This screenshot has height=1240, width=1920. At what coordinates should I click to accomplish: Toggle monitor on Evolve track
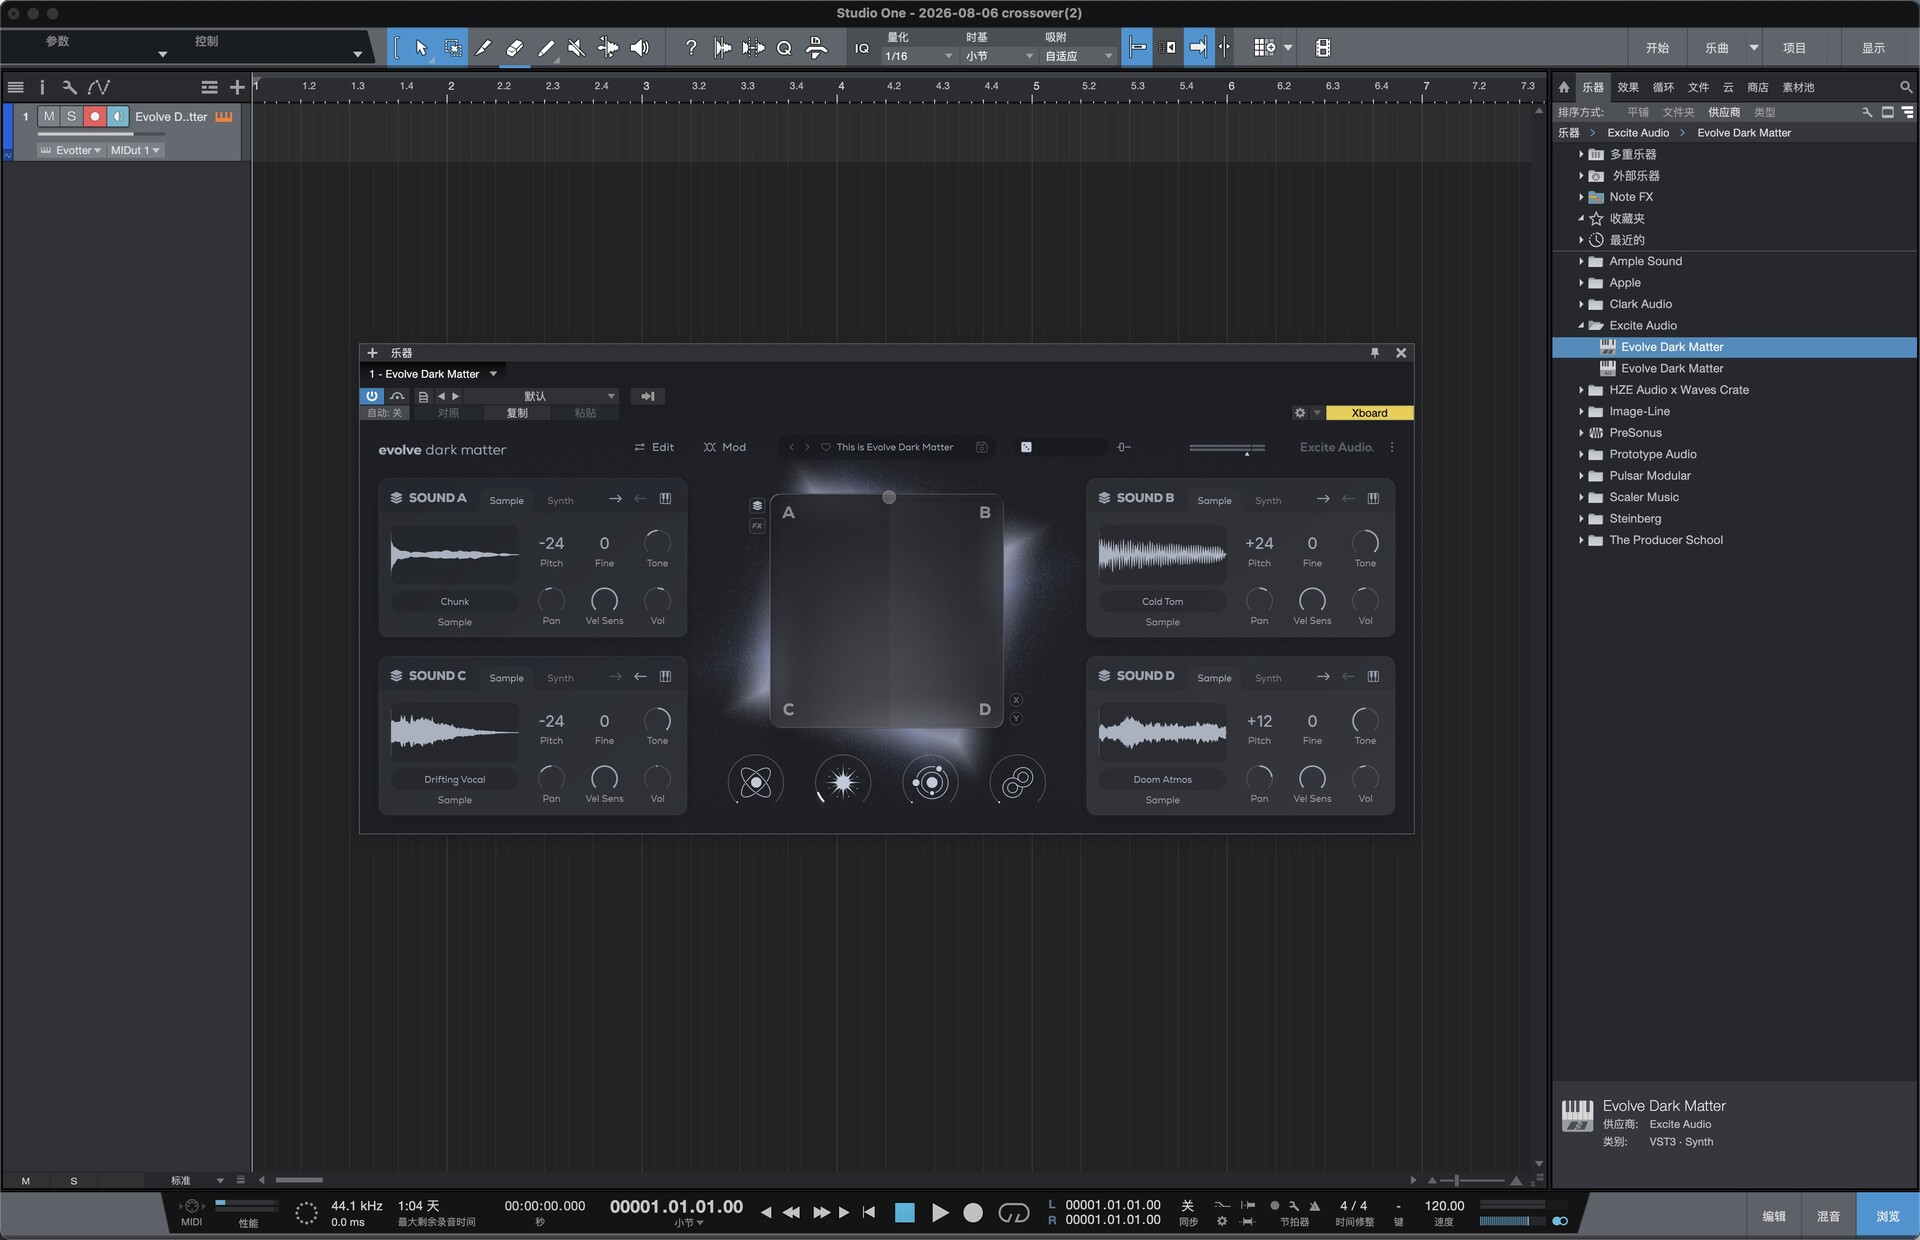118,117
